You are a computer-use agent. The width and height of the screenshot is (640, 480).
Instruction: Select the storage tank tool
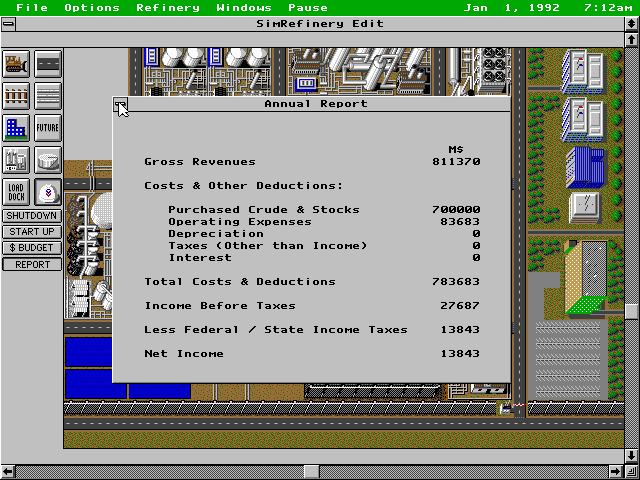click(x=48, y=160)
